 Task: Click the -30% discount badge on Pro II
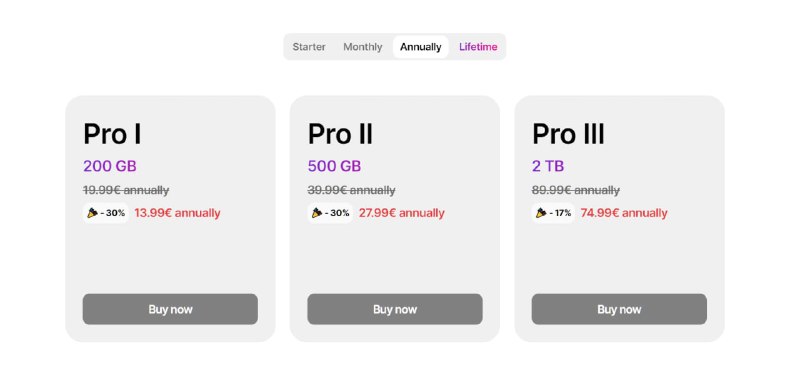pos(331,213)
